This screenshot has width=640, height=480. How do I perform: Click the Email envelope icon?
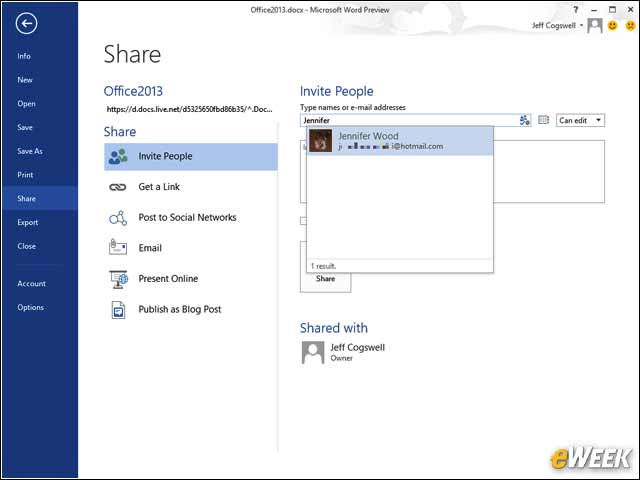[118, 247]
